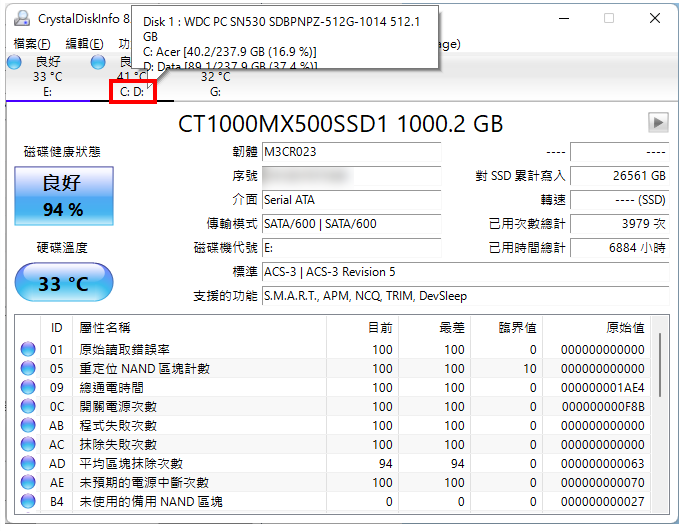The height and width of the screenshot is (531, 689).
Task: Click the status orb for attribute 01
Action: 28,349
